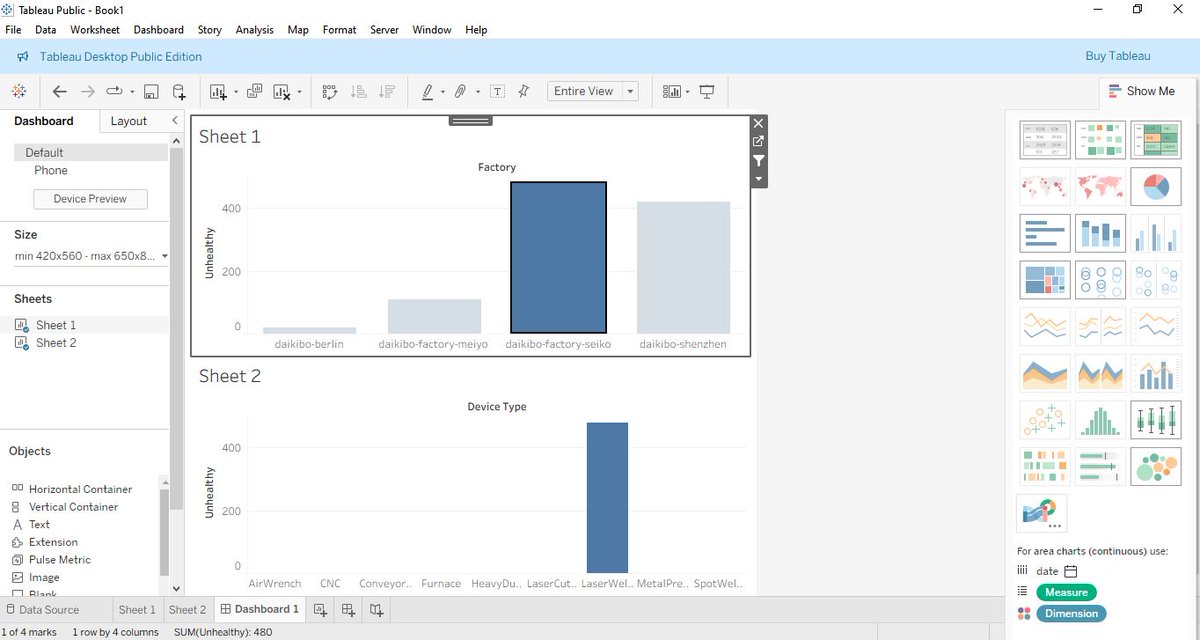
Task: Select pie chart in Show Me
Action: coord(1156,186)
